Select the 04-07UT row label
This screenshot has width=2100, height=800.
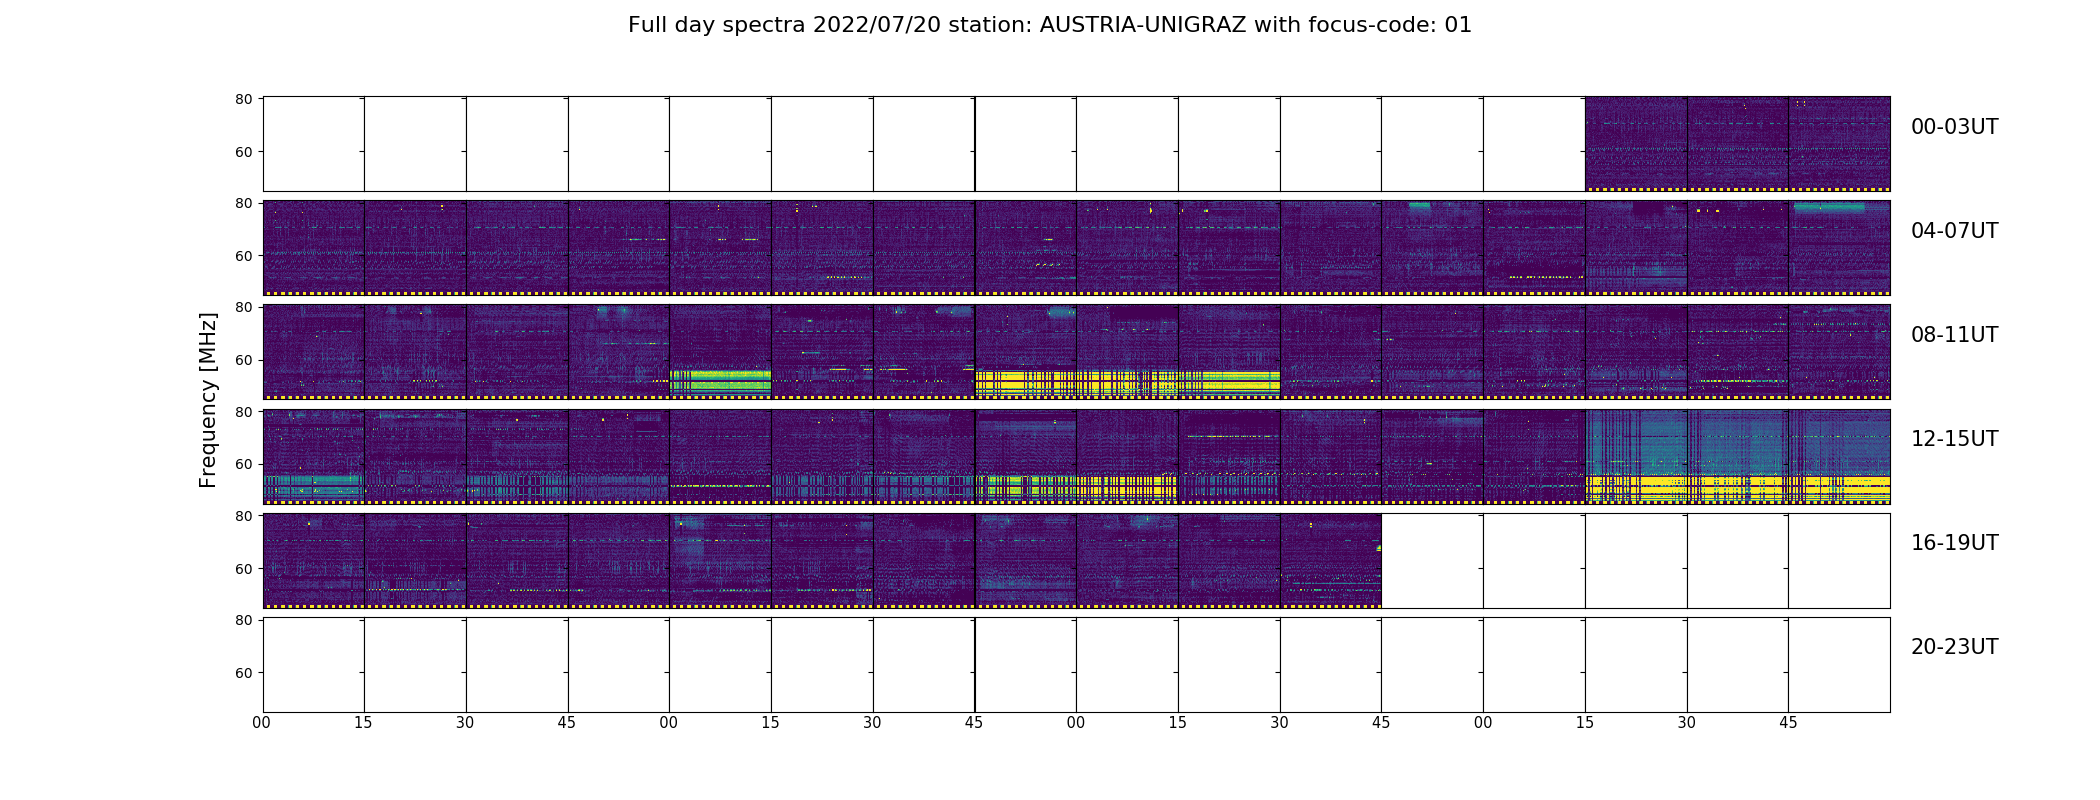(x=1954, y=231)
